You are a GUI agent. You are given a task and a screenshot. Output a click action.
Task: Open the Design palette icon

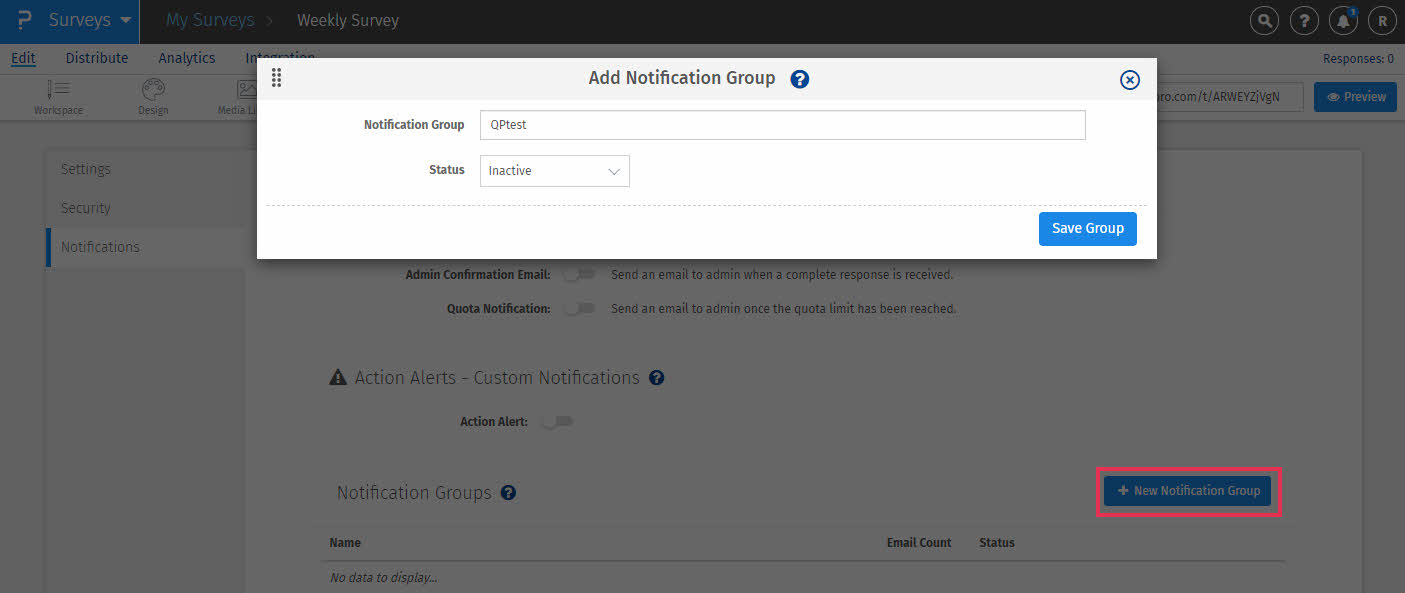coord(153,96)
